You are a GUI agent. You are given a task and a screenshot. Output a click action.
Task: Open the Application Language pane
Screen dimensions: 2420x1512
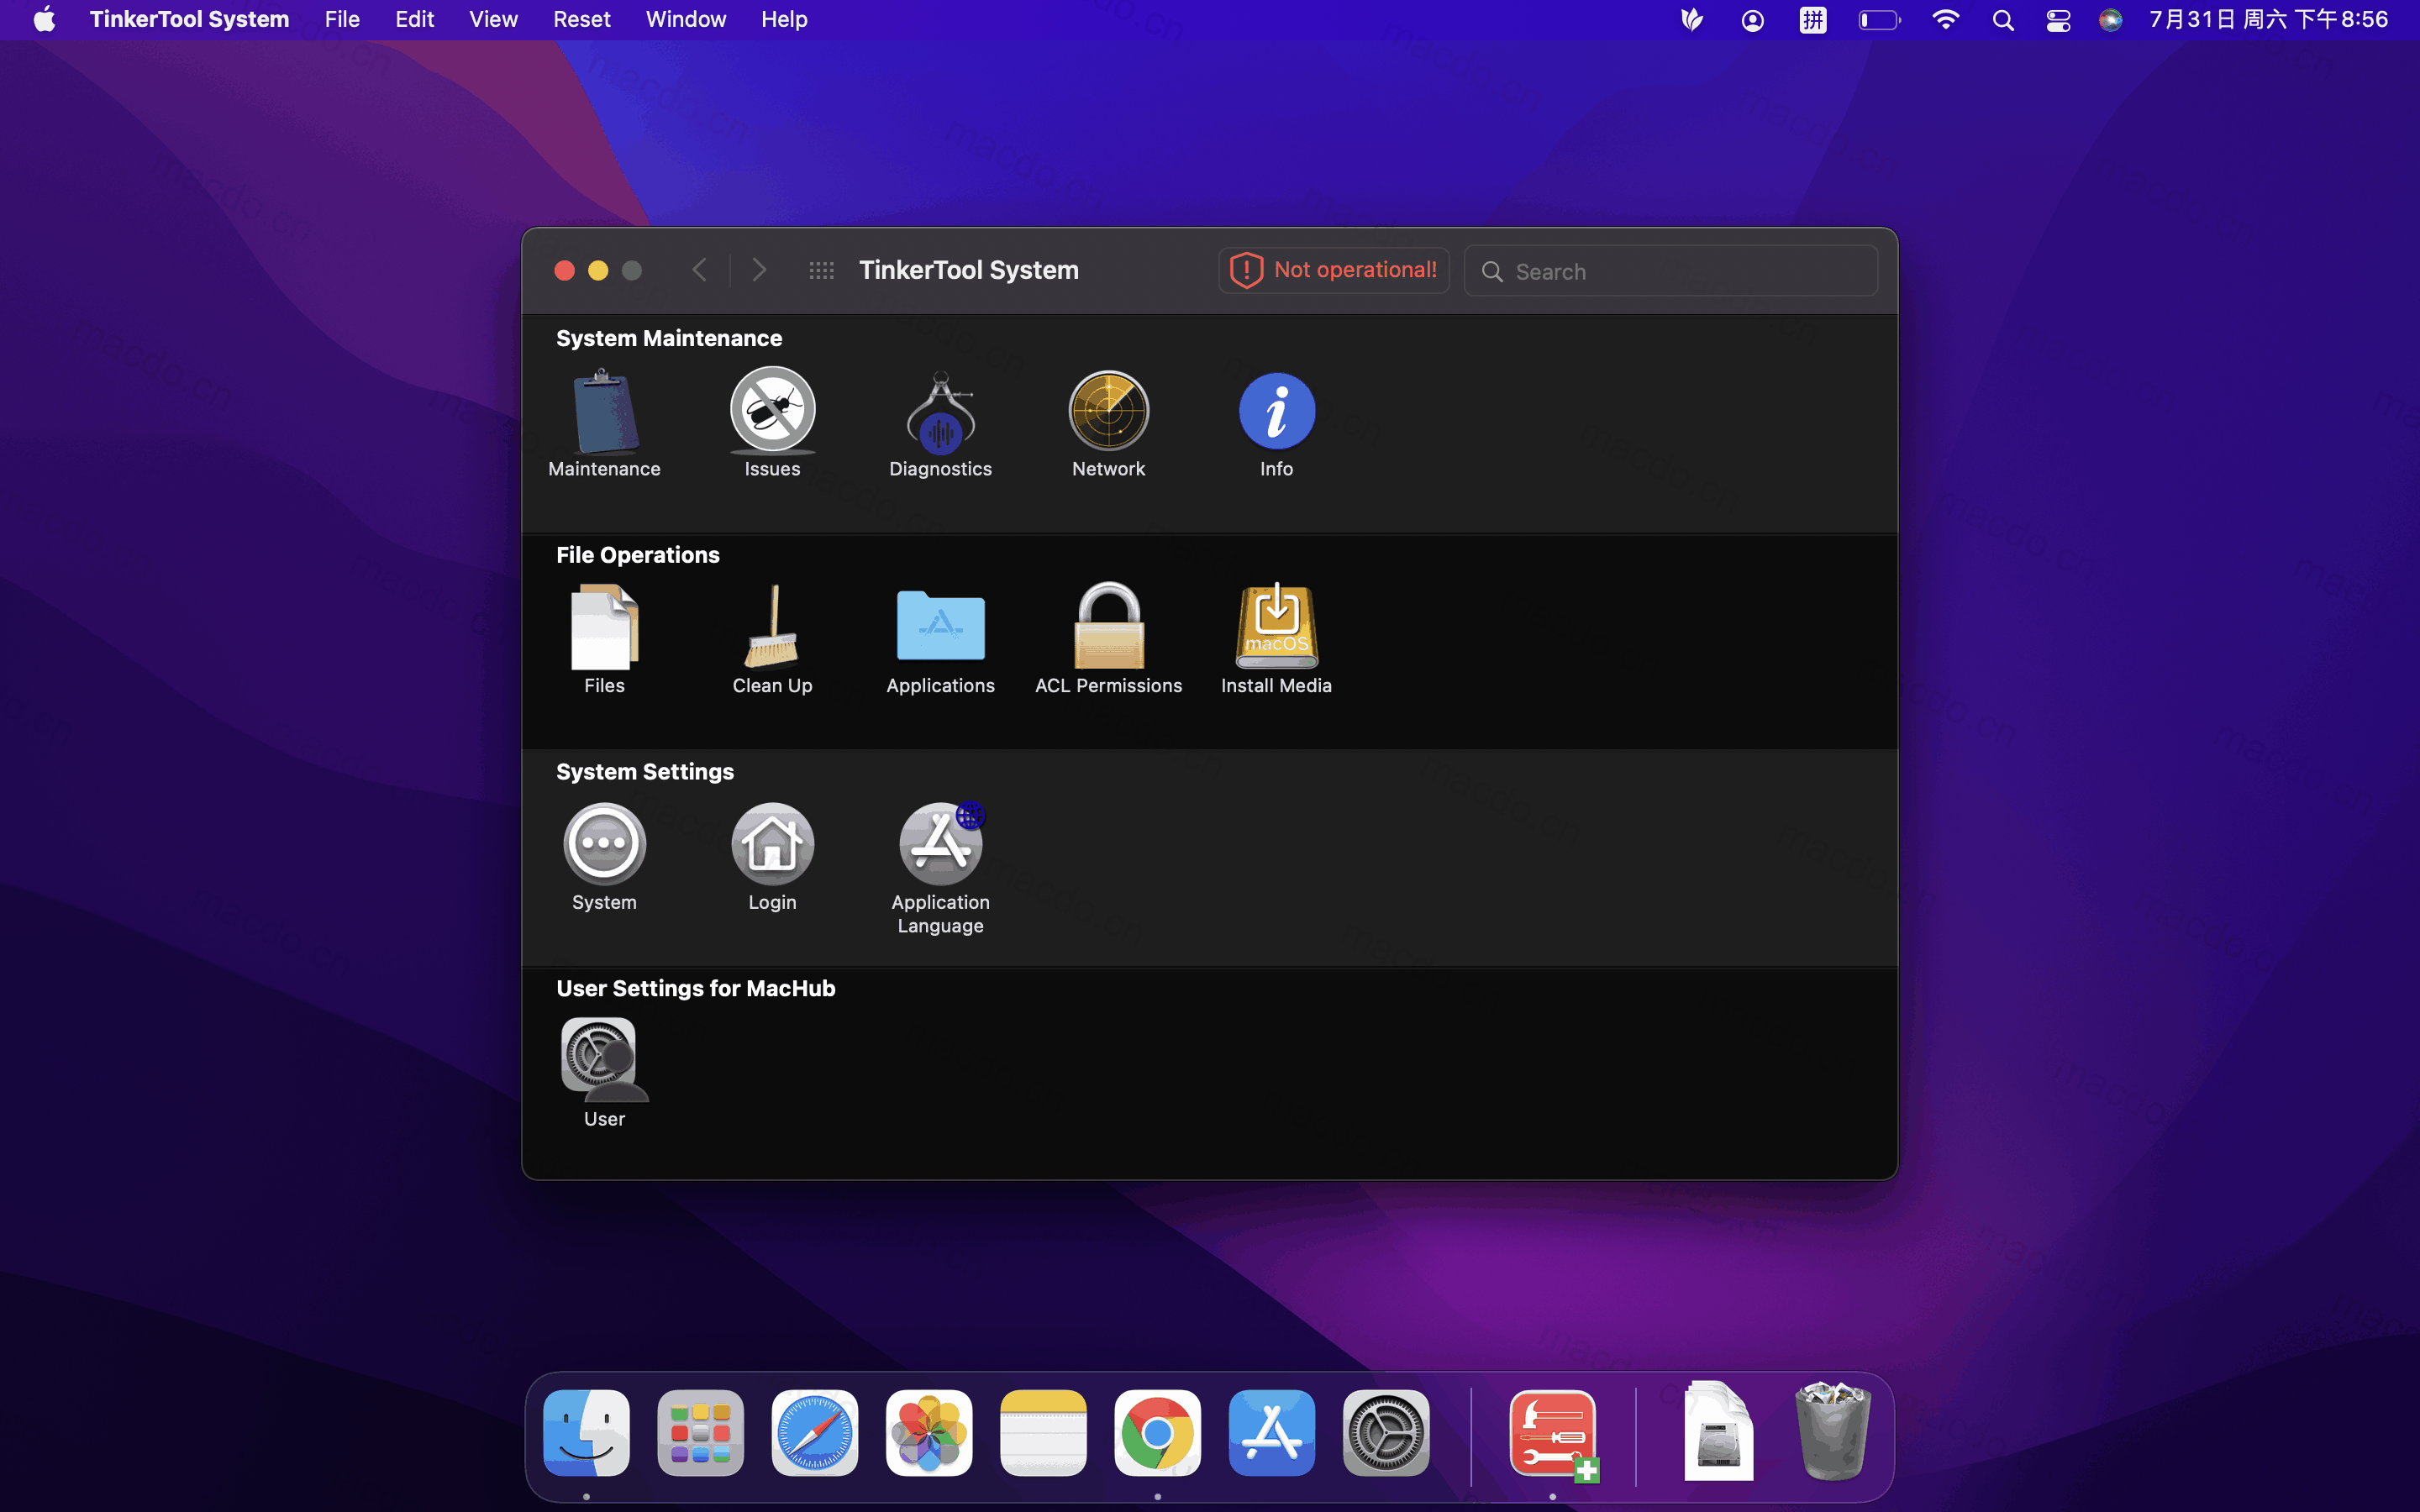(x=940, y=868)
